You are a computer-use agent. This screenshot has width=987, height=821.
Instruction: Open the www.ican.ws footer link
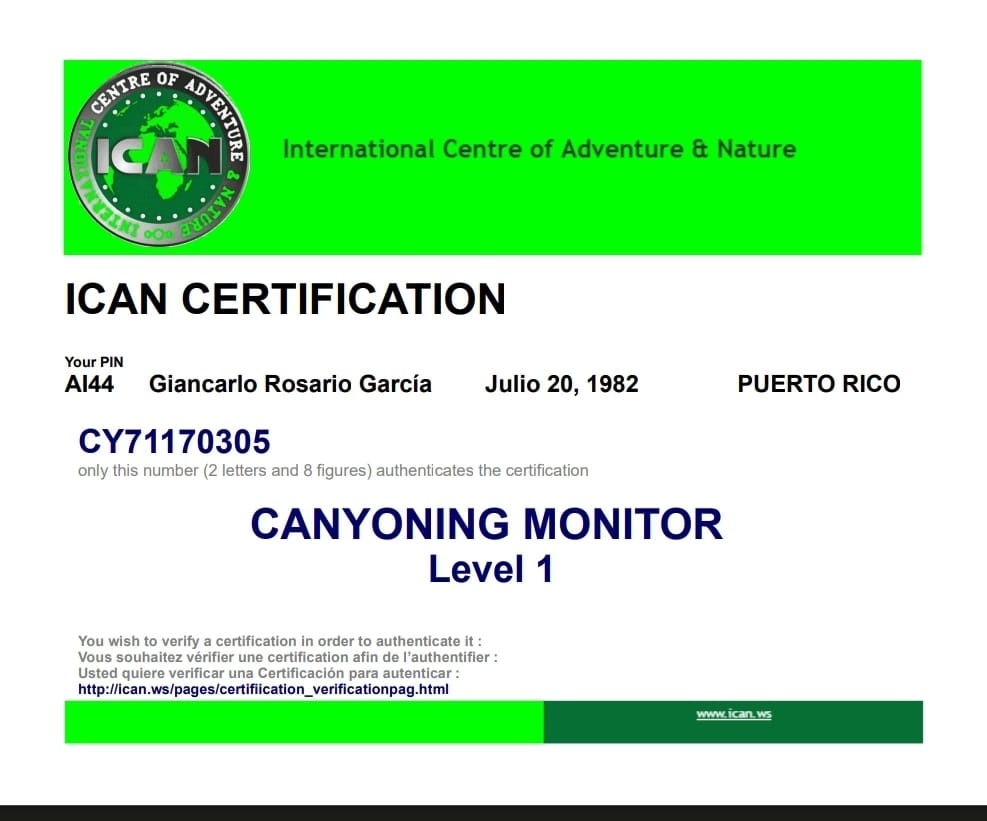733,715
